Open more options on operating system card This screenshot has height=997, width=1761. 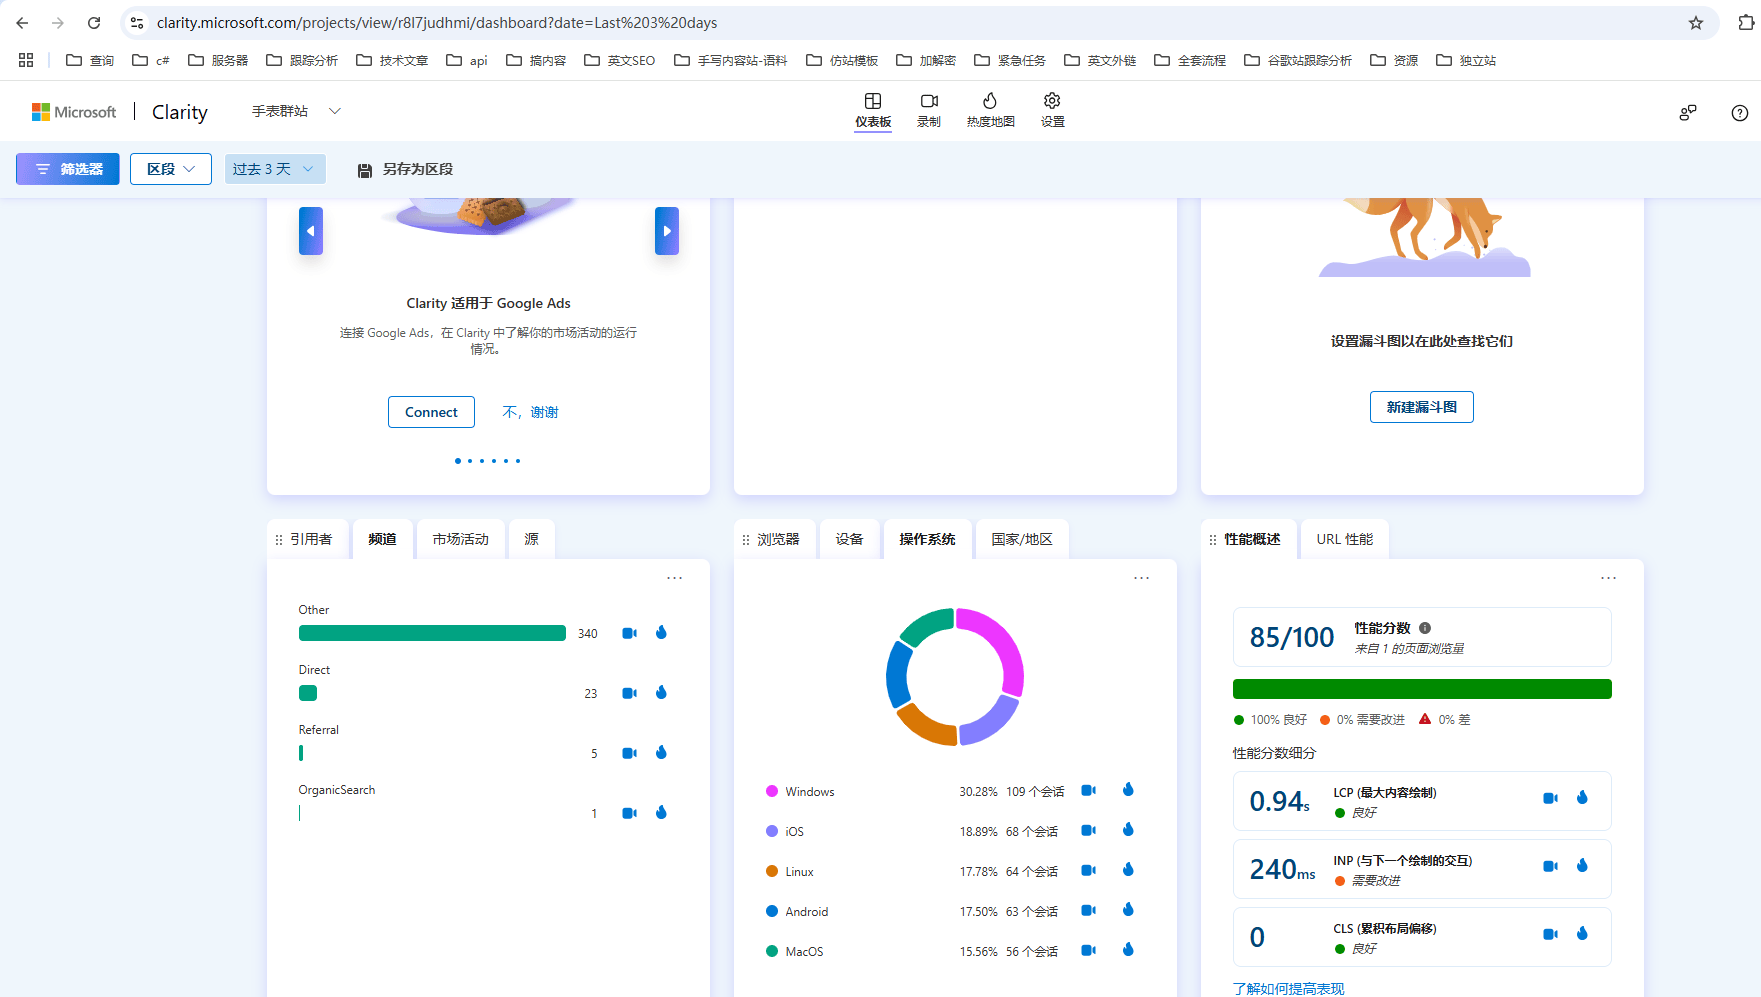pyautogui.click(x=1141, y=578)
